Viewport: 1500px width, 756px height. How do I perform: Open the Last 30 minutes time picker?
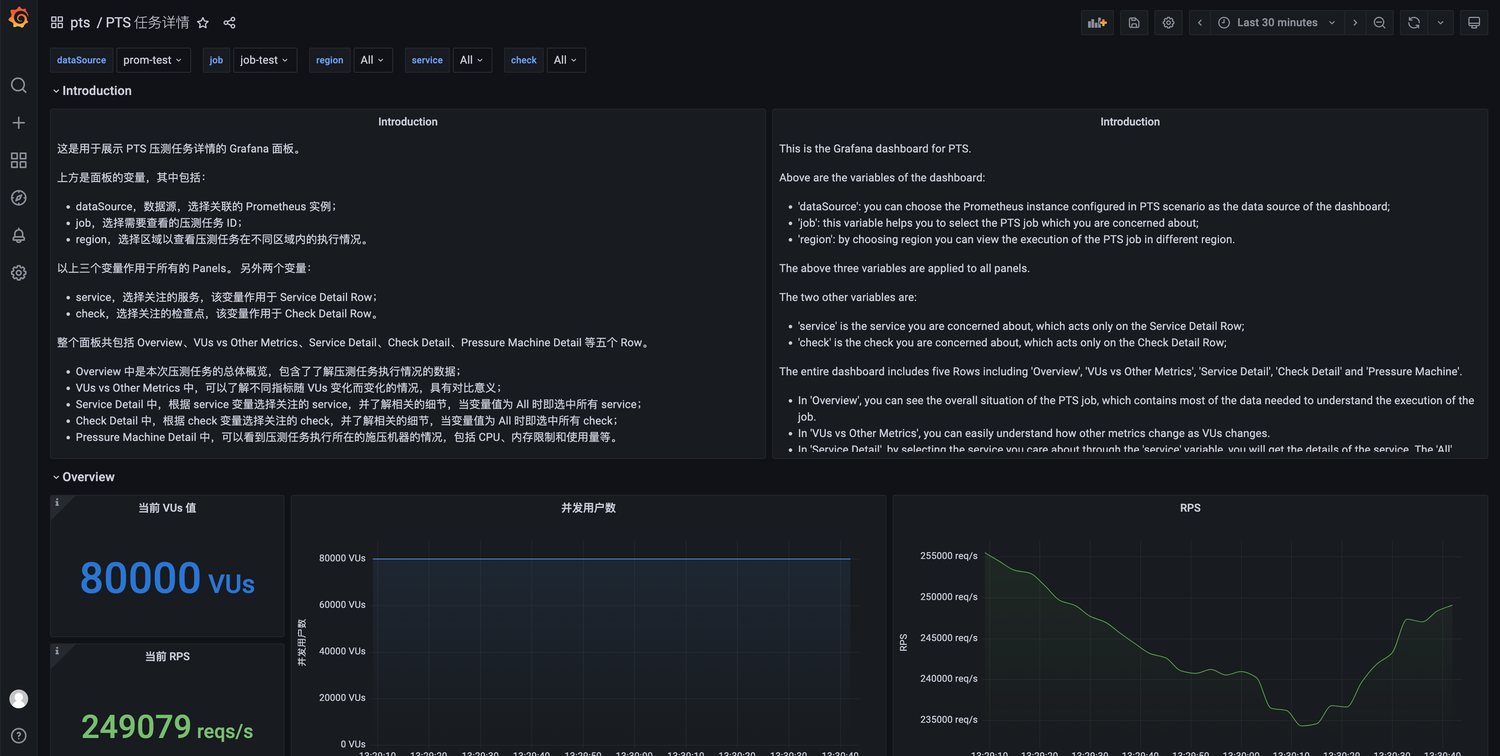click(1277, 23)
